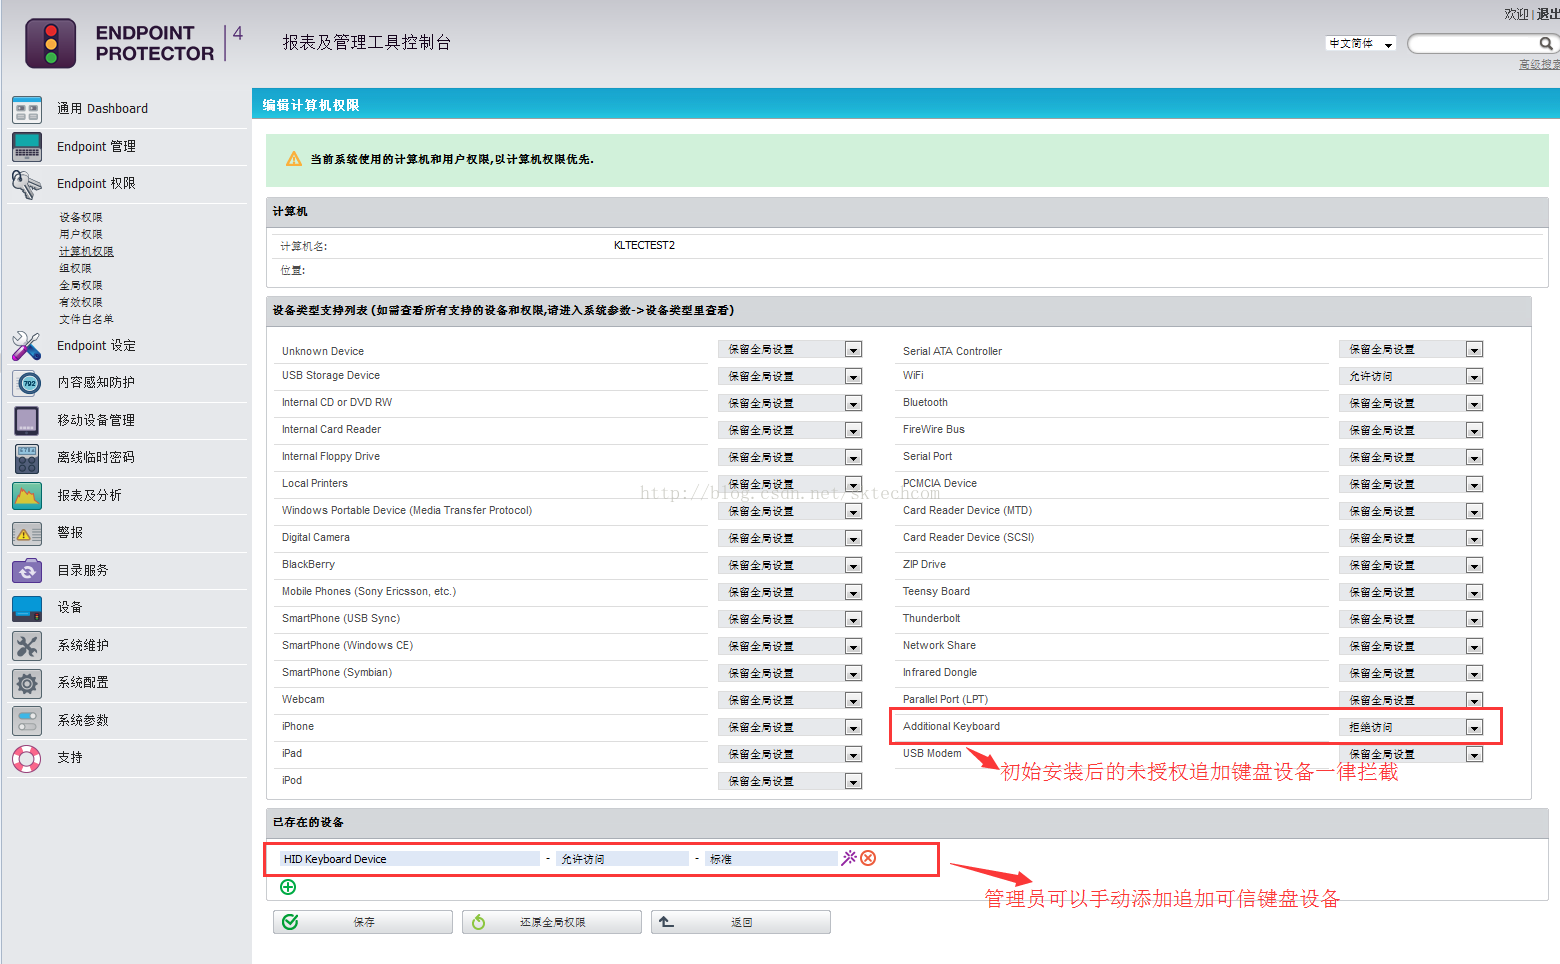
Task: Select 设备权限 submenu item
Action: tap(81, 217)
